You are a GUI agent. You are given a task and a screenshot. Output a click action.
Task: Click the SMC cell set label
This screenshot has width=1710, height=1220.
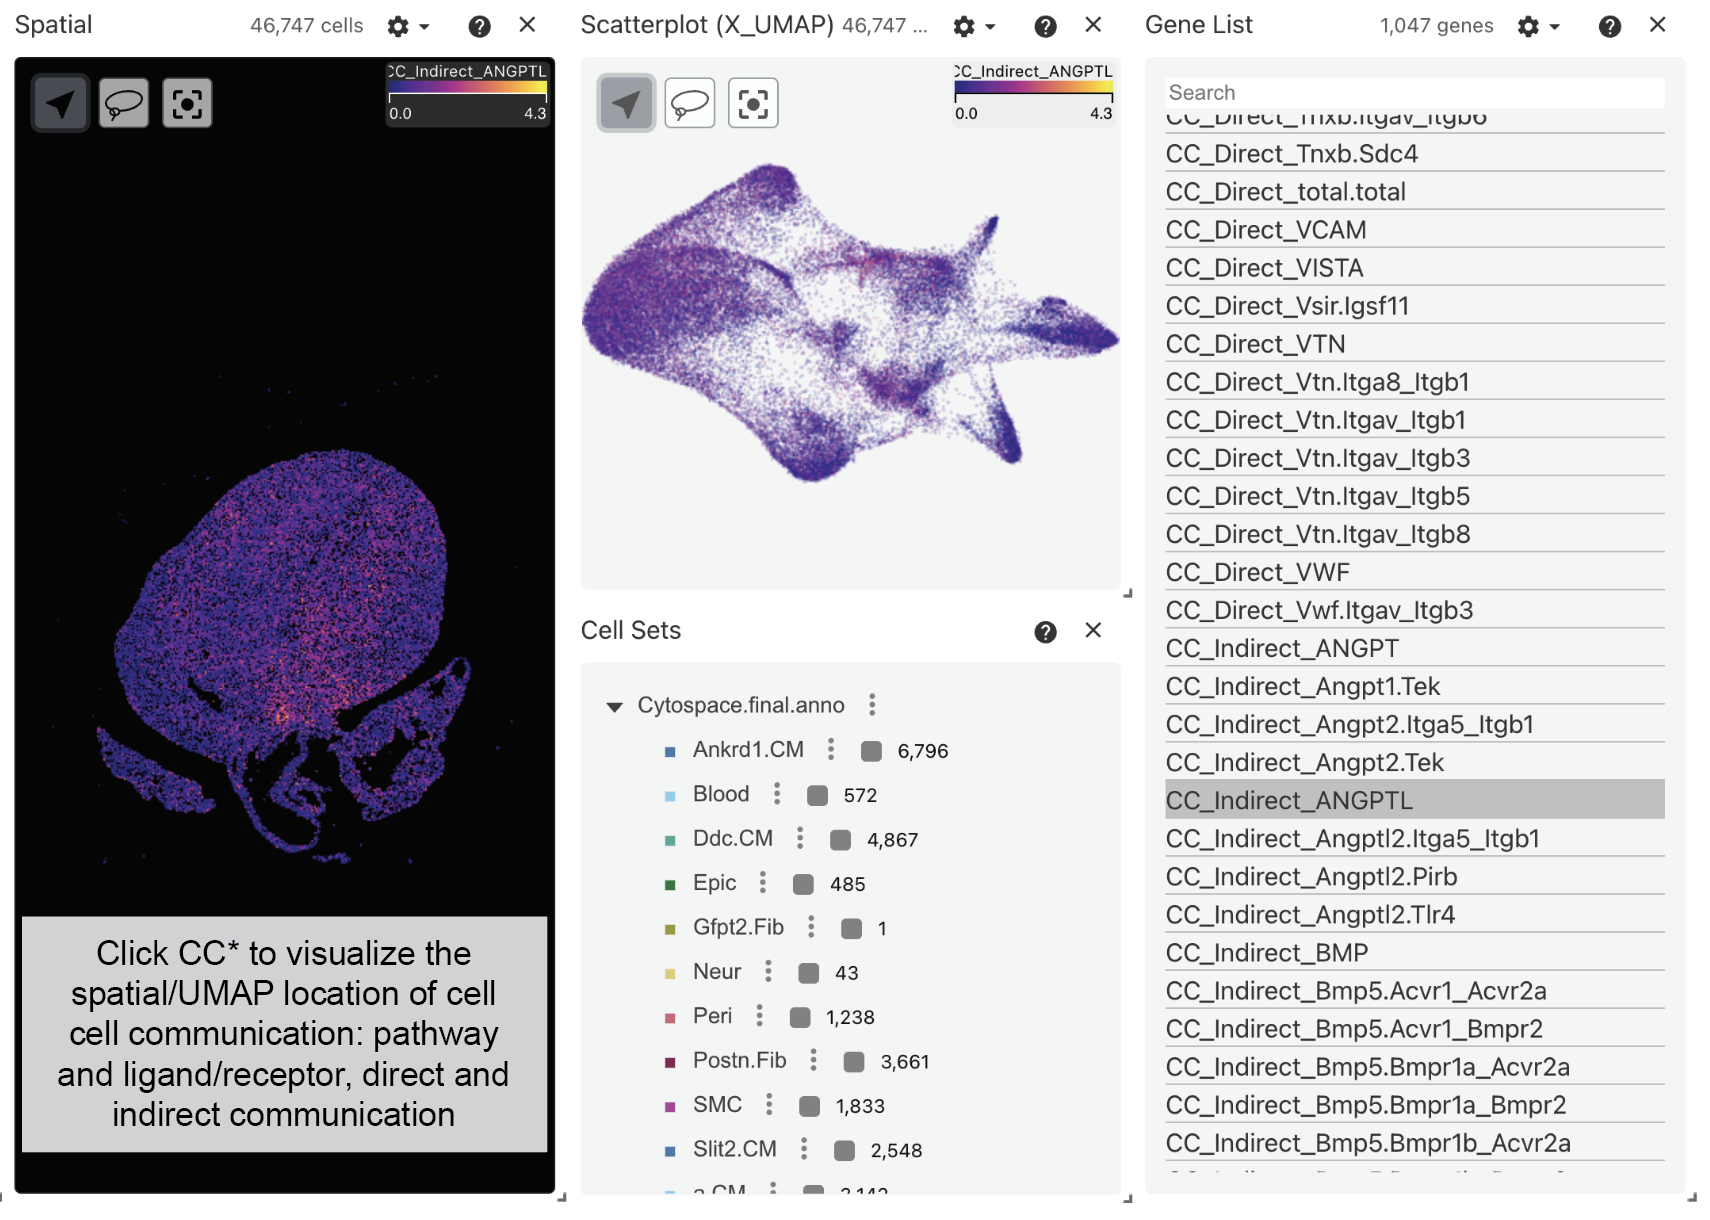pyautogui.click(x=717, y=1105)
